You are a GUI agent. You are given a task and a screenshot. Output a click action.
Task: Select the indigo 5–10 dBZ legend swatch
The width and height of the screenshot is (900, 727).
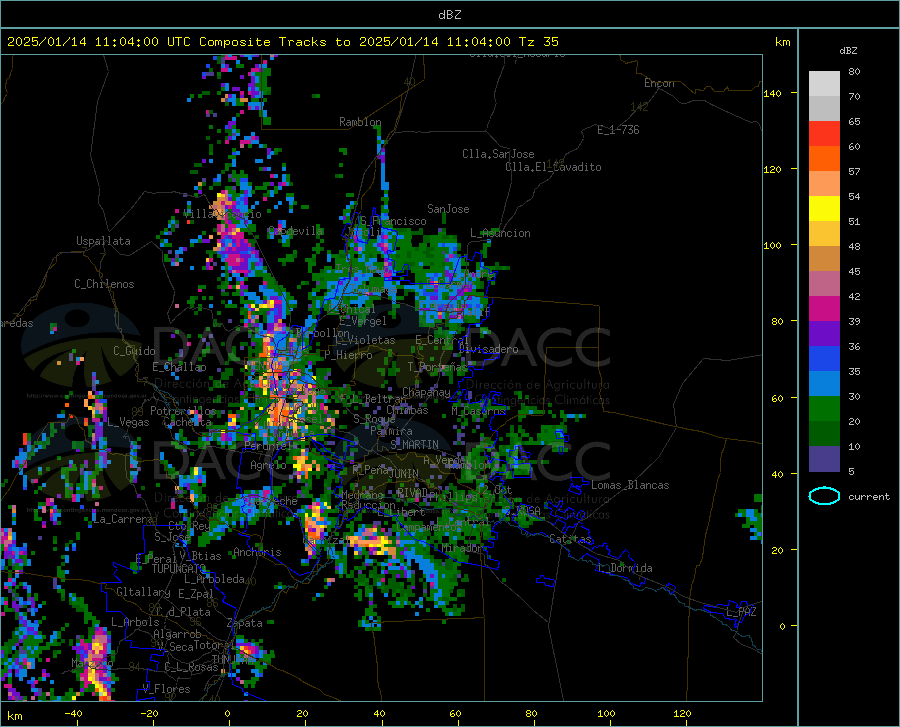[824, 458]
